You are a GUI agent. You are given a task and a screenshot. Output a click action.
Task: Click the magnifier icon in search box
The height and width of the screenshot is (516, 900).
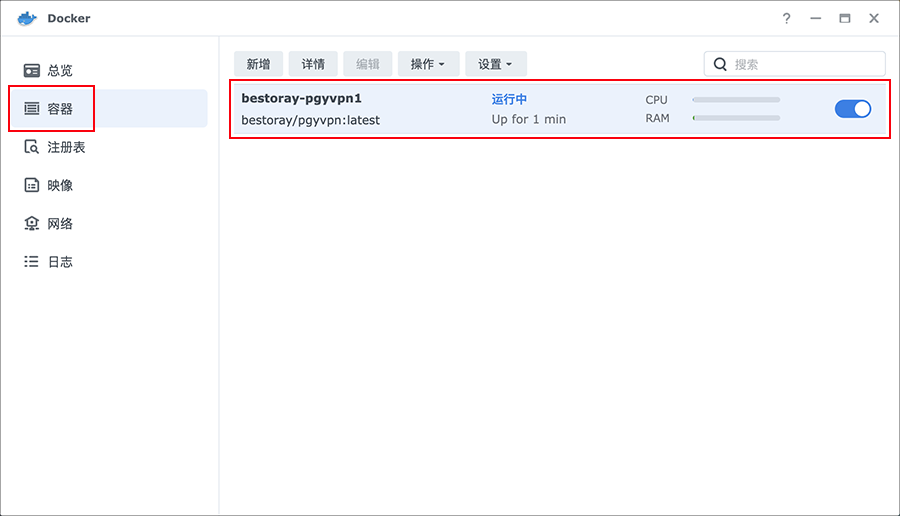tap(720, 64)
